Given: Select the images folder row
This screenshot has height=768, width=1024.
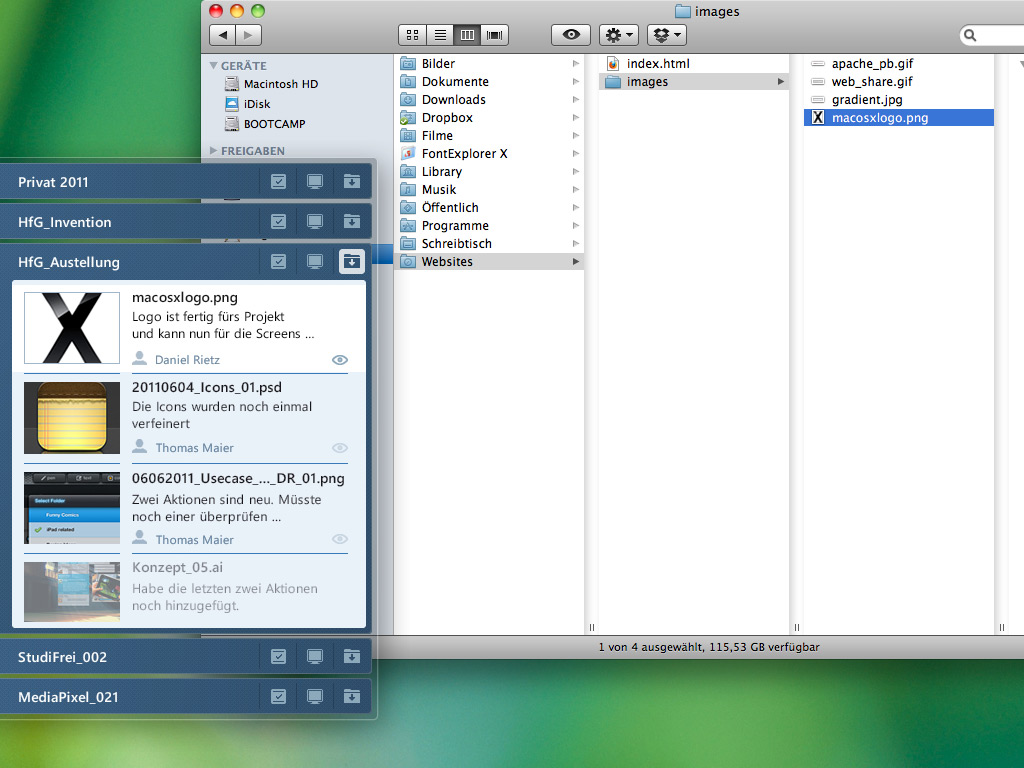Looking at the screenshot, I should click(x=694, y=82).
